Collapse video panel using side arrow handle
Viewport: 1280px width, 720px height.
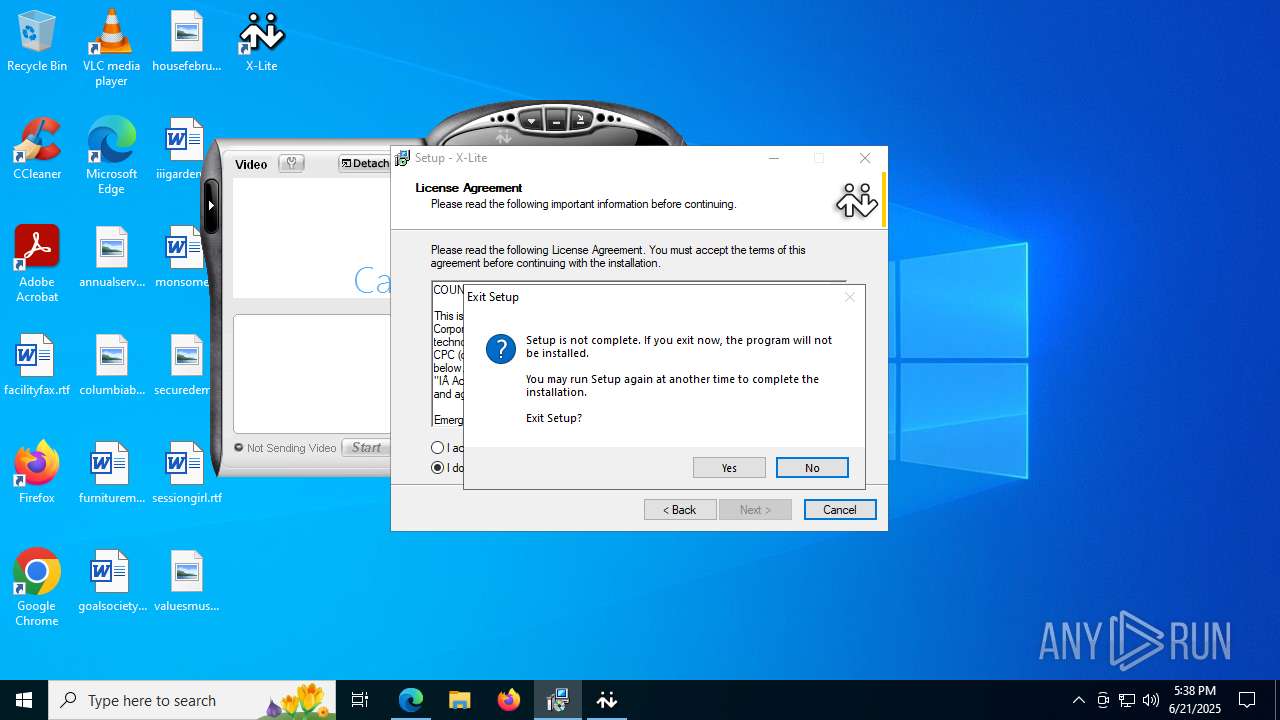click(211, 205)
